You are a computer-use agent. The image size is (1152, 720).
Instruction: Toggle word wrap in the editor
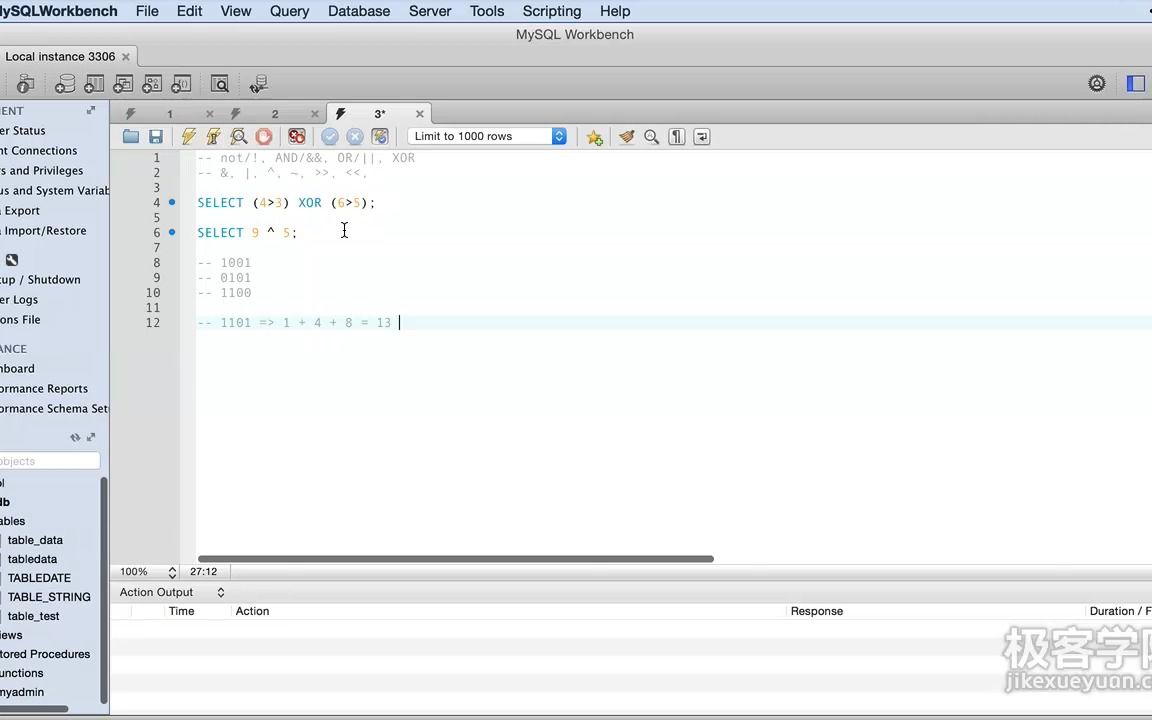pyautogui.click(x=701, y=136)
